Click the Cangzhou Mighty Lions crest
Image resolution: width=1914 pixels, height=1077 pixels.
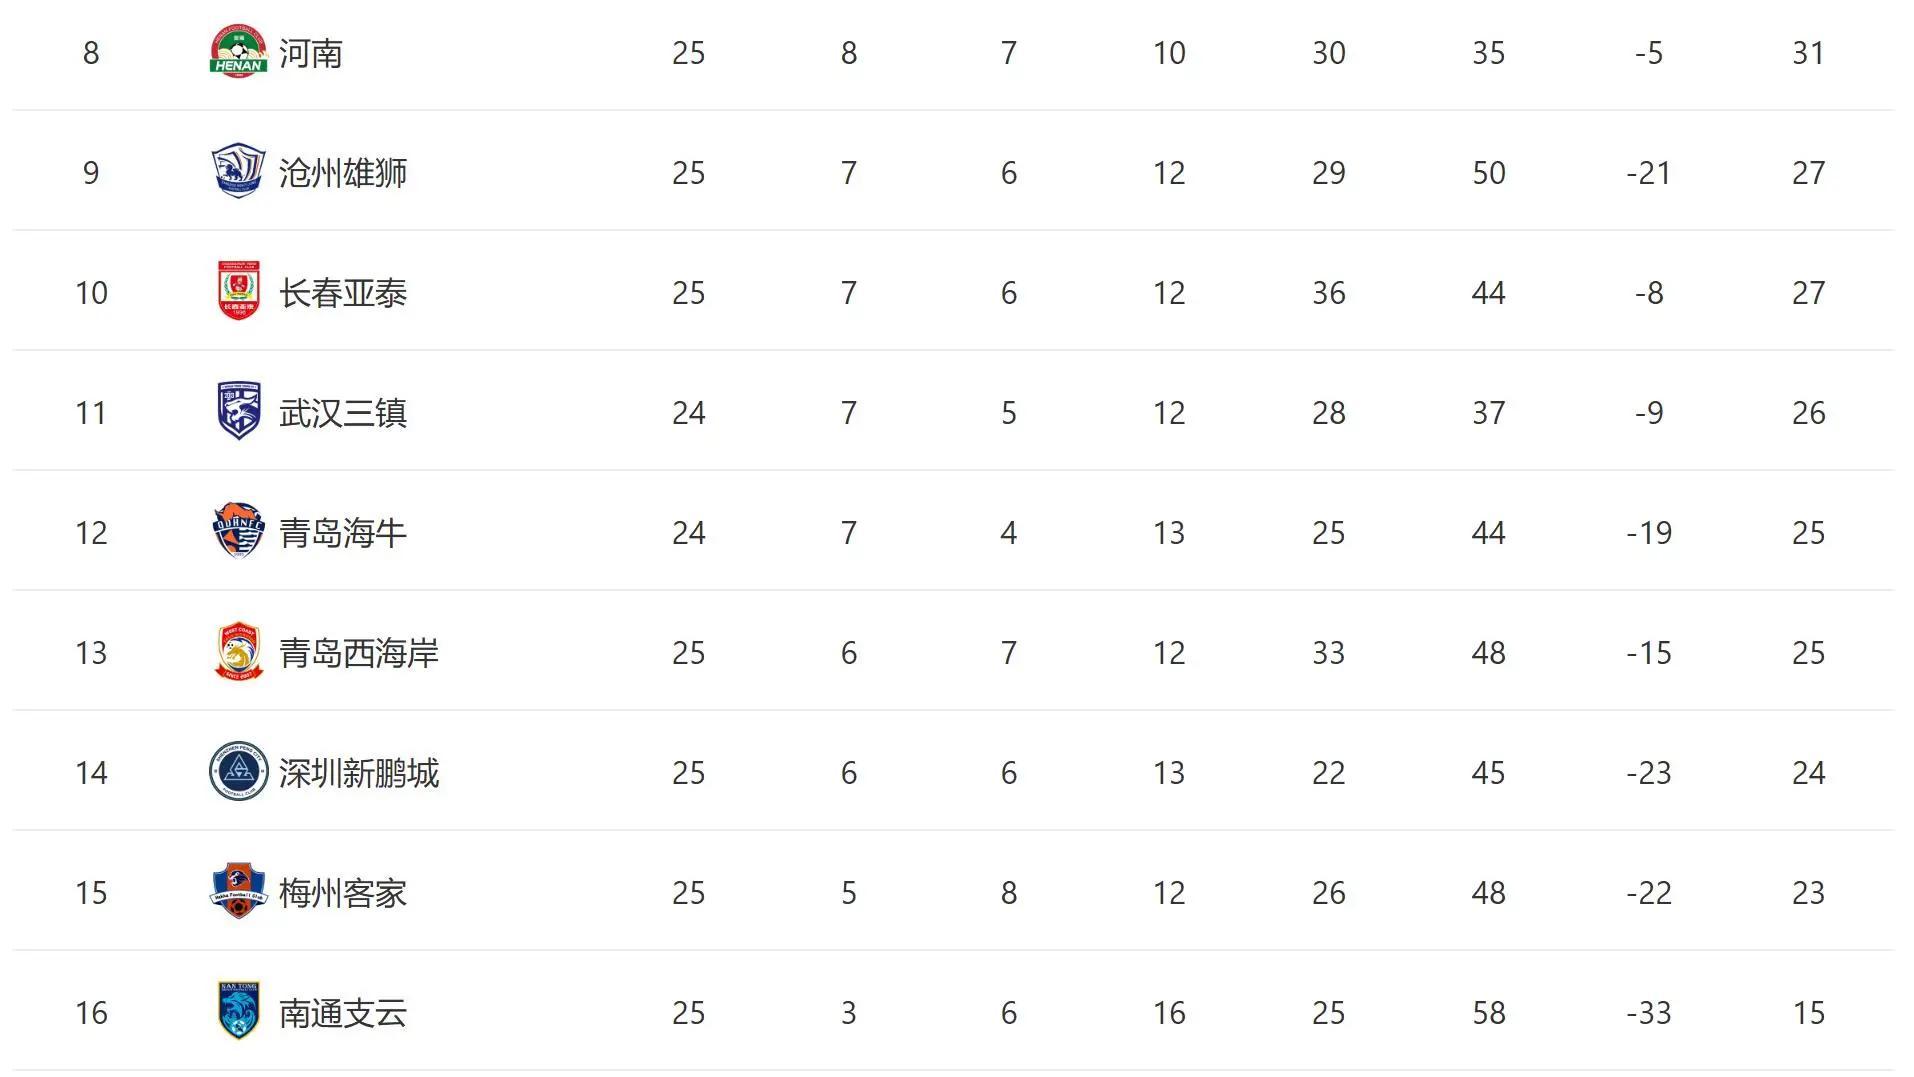click(238, 171)
